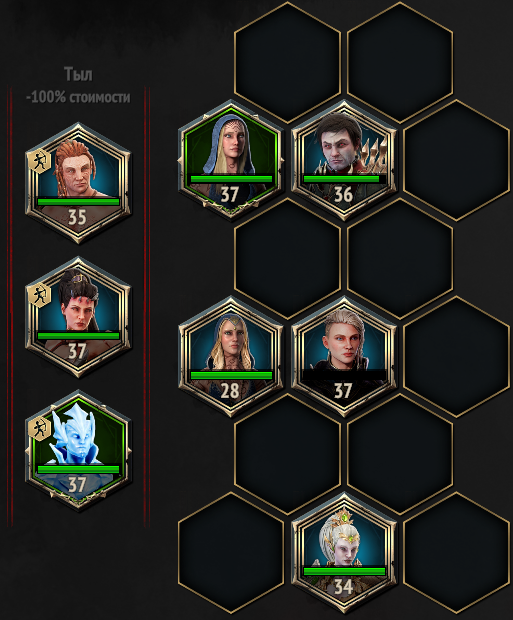Select the blue-hooded woman level 37
513x620 pixels.
pos(231,160)
